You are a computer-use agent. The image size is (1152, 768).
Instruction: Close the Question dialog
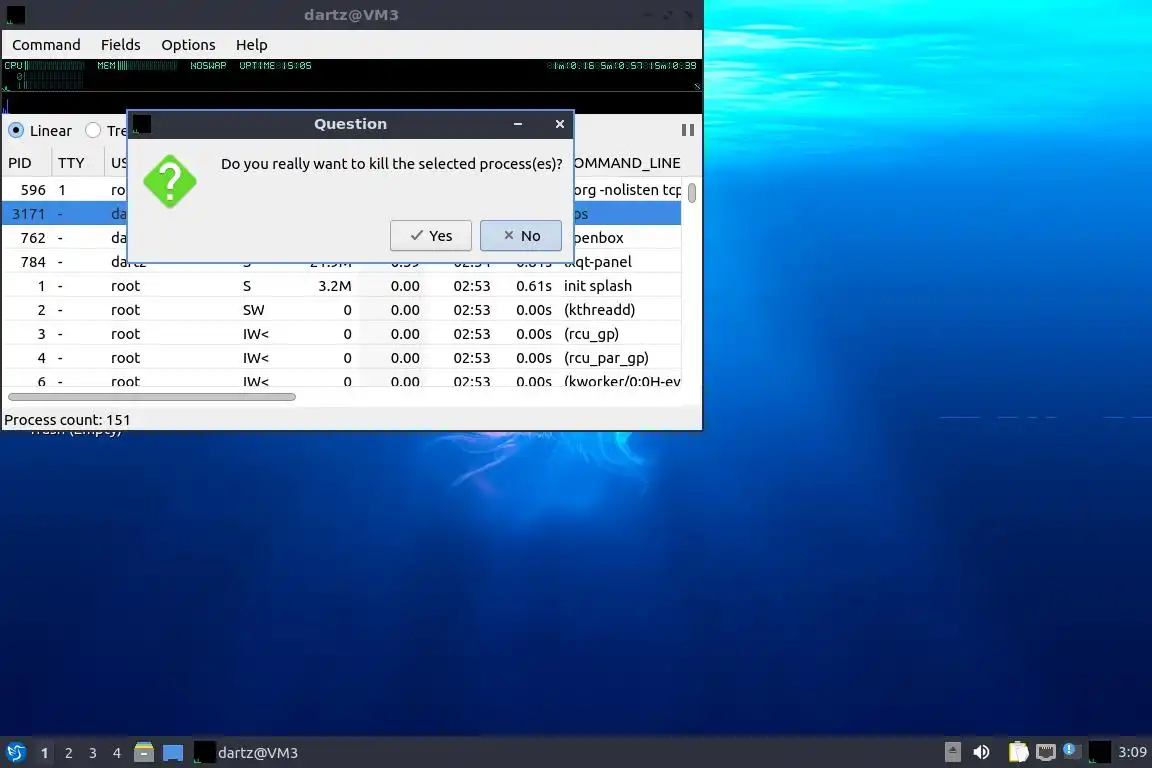(560, 124)
